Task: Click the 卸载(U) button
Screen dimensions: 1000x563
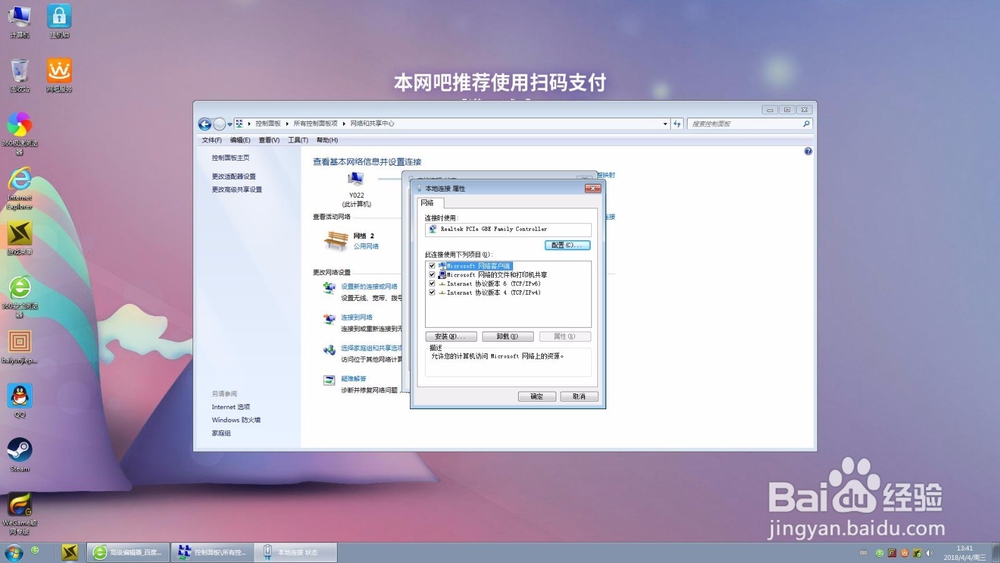Action: point(508,337)
